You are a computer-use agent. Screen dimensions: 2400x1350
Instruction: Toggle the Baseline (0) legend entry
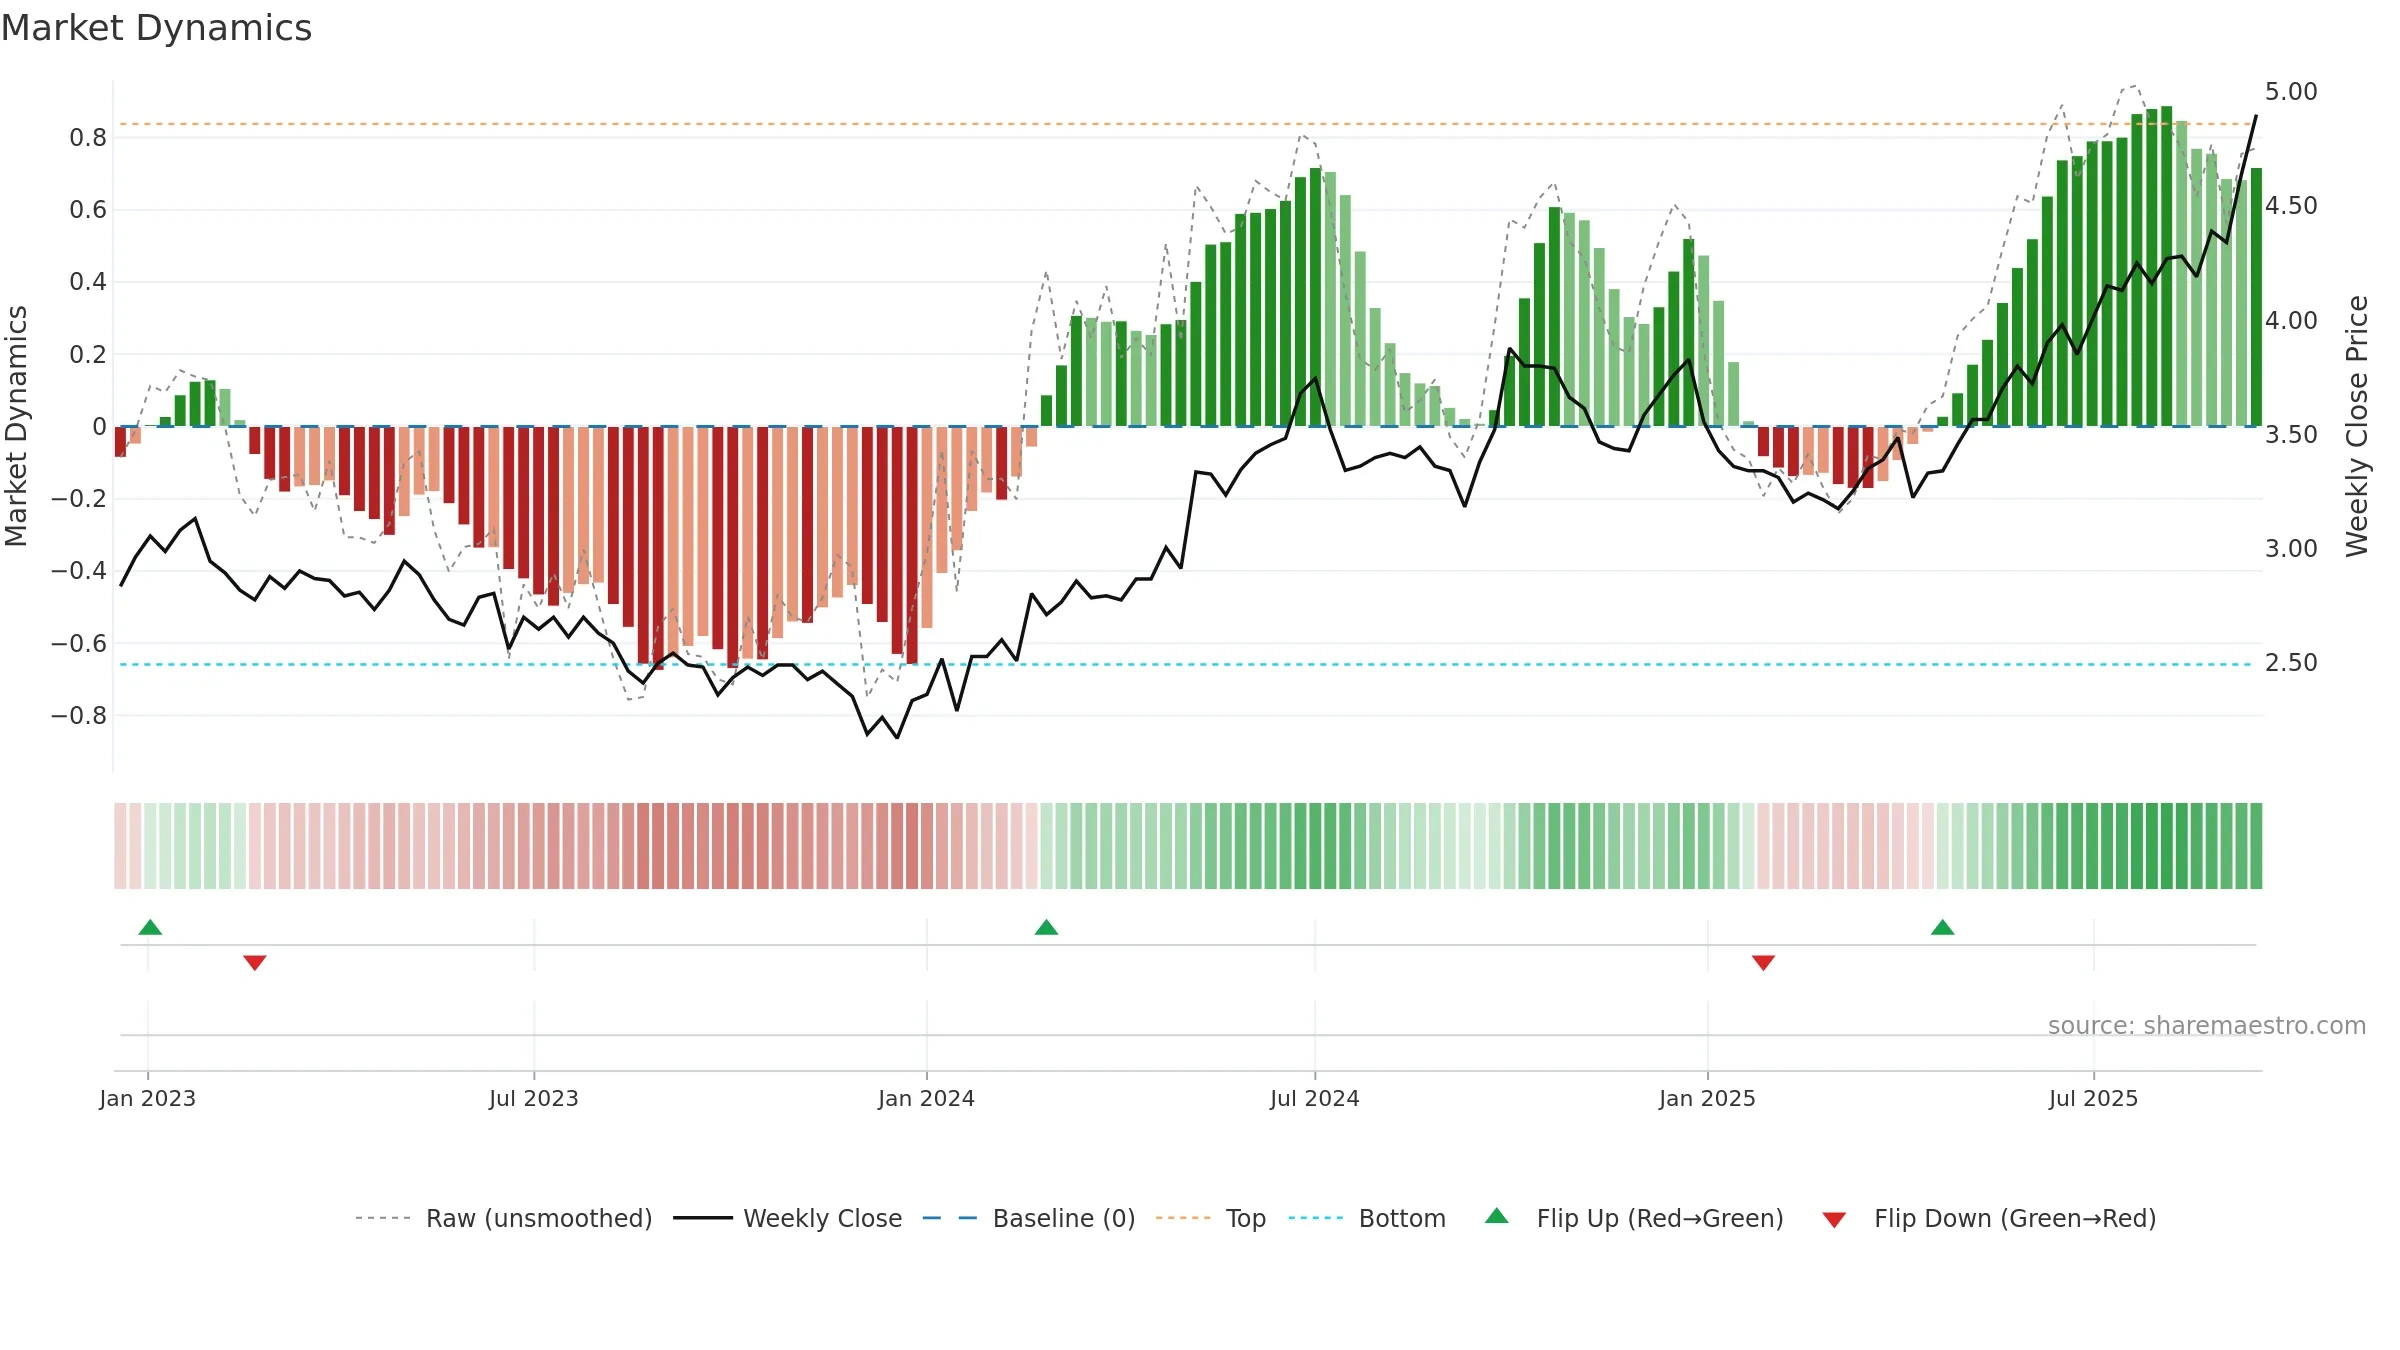pos(1029,1218)
